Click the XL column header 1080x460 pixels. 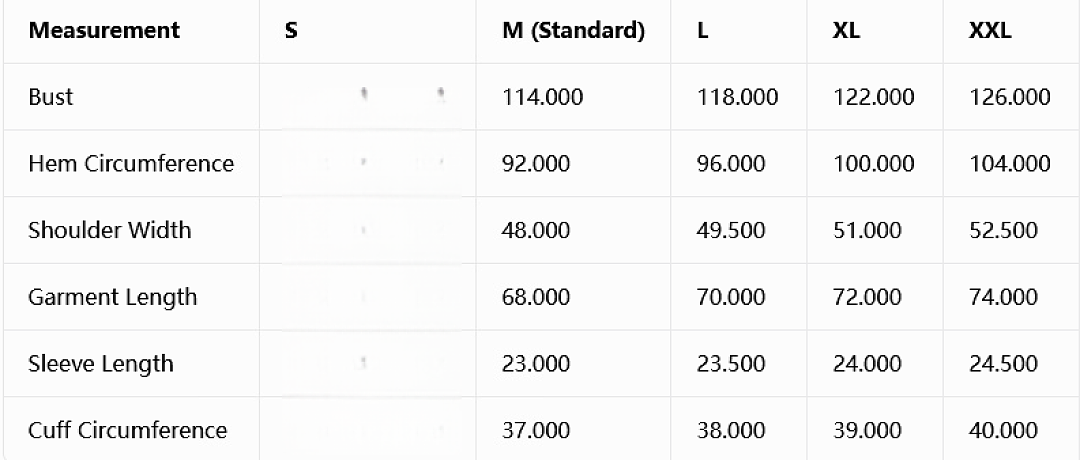pos(847,31)
